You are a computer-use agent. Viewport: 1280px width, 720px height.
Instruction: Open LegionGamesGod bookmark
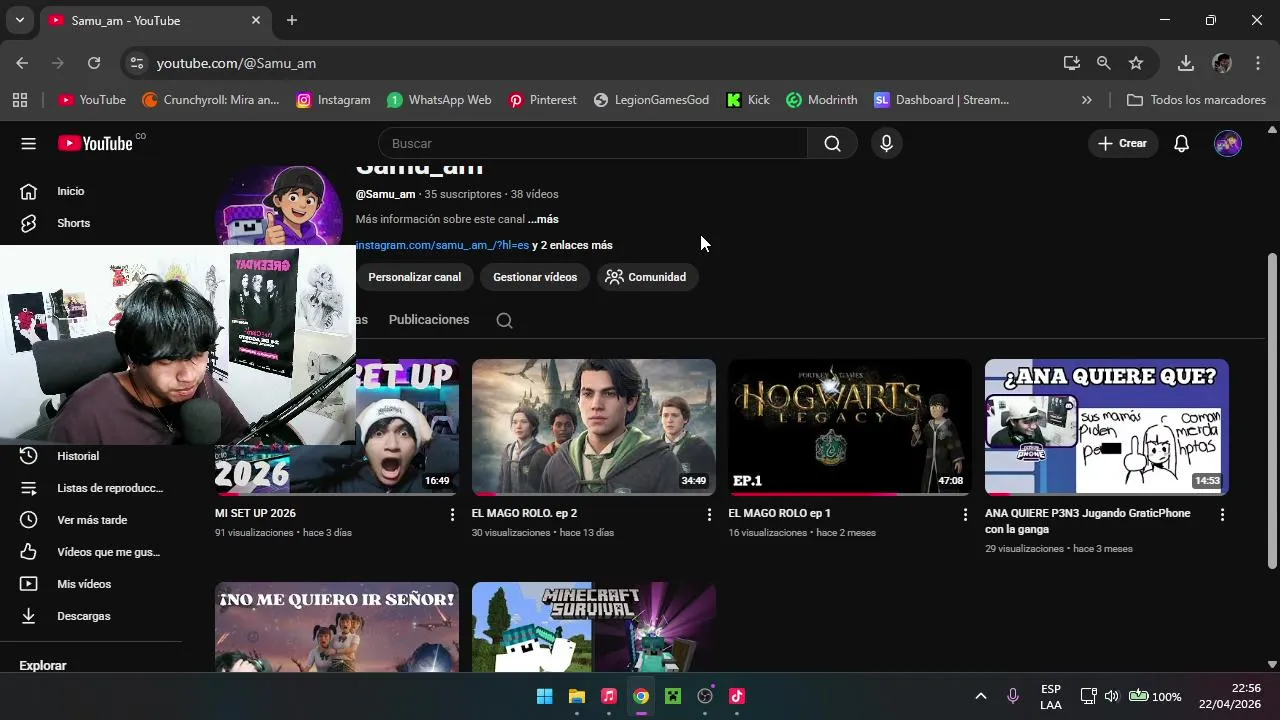tap(651, 100)
